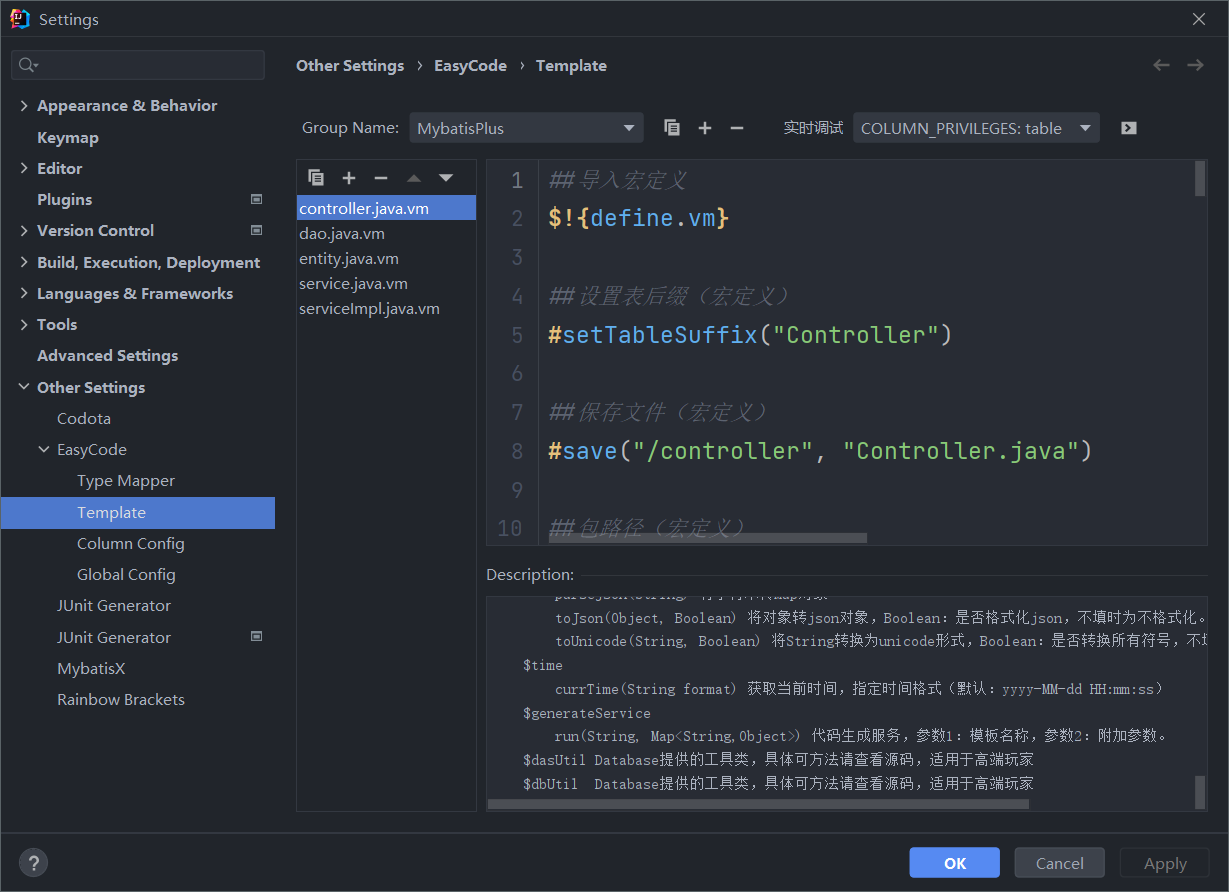The width and height of the screenshot is (1229, 892).
Task: Select Global Config under EasyCode
Action: 126,574
